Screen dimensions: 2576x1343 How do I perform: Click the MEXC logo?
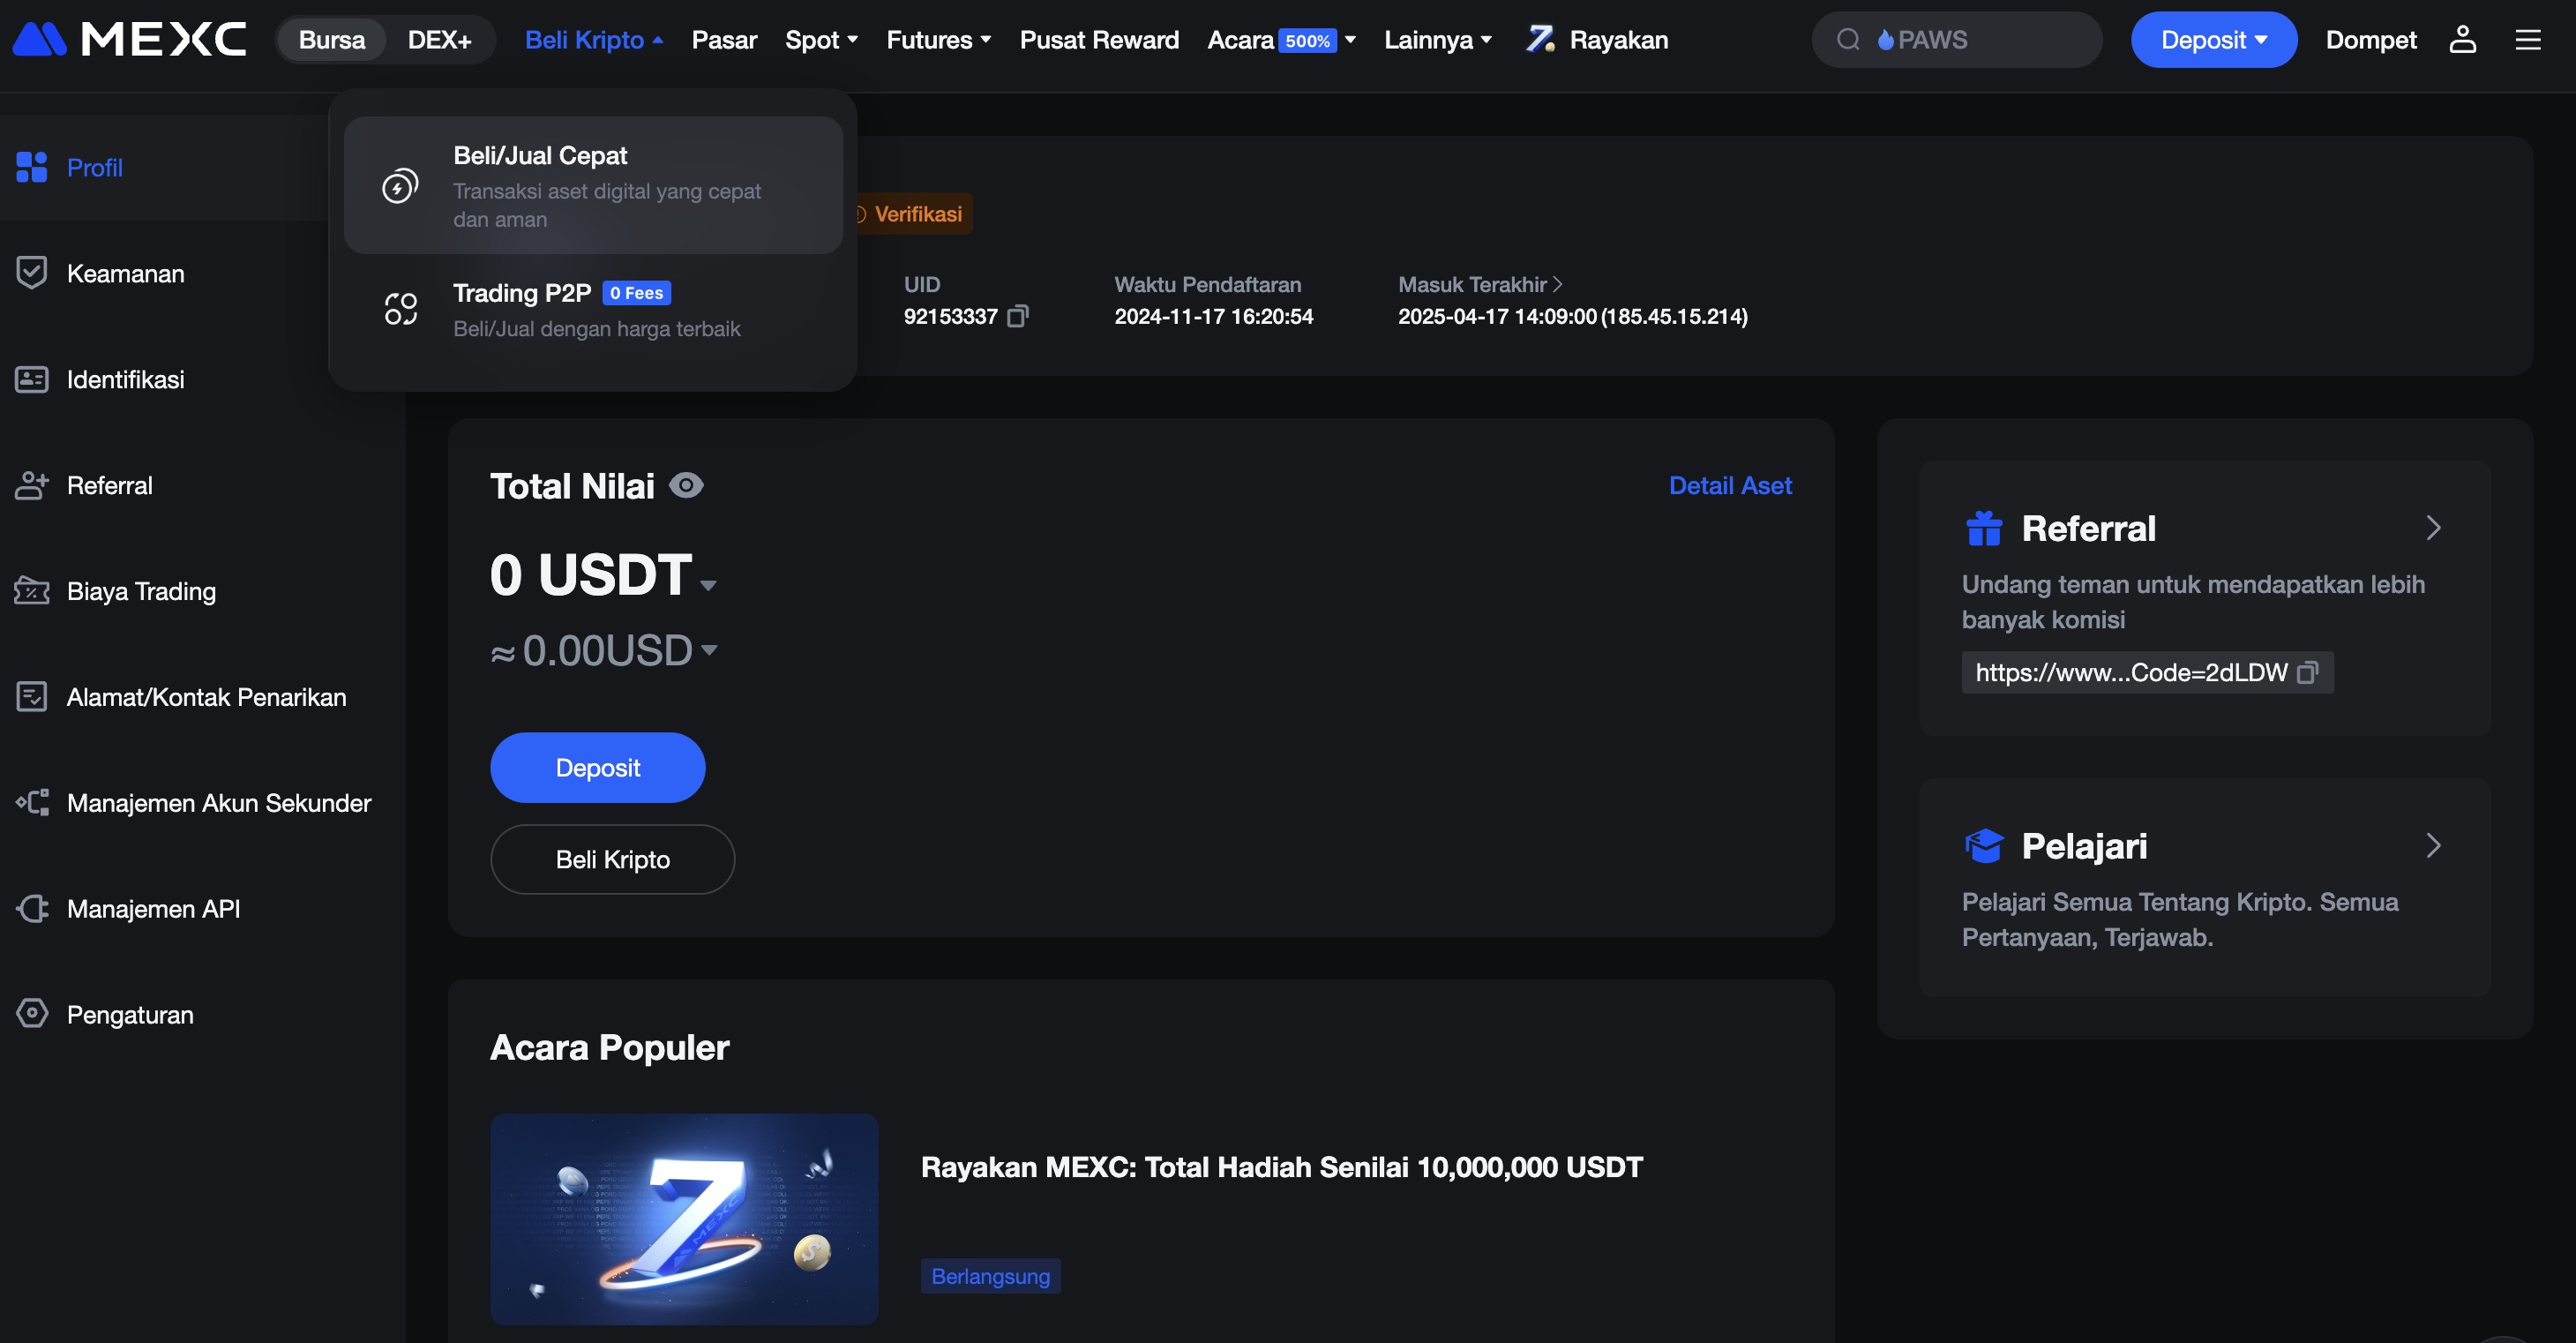(x=129, y=39)
